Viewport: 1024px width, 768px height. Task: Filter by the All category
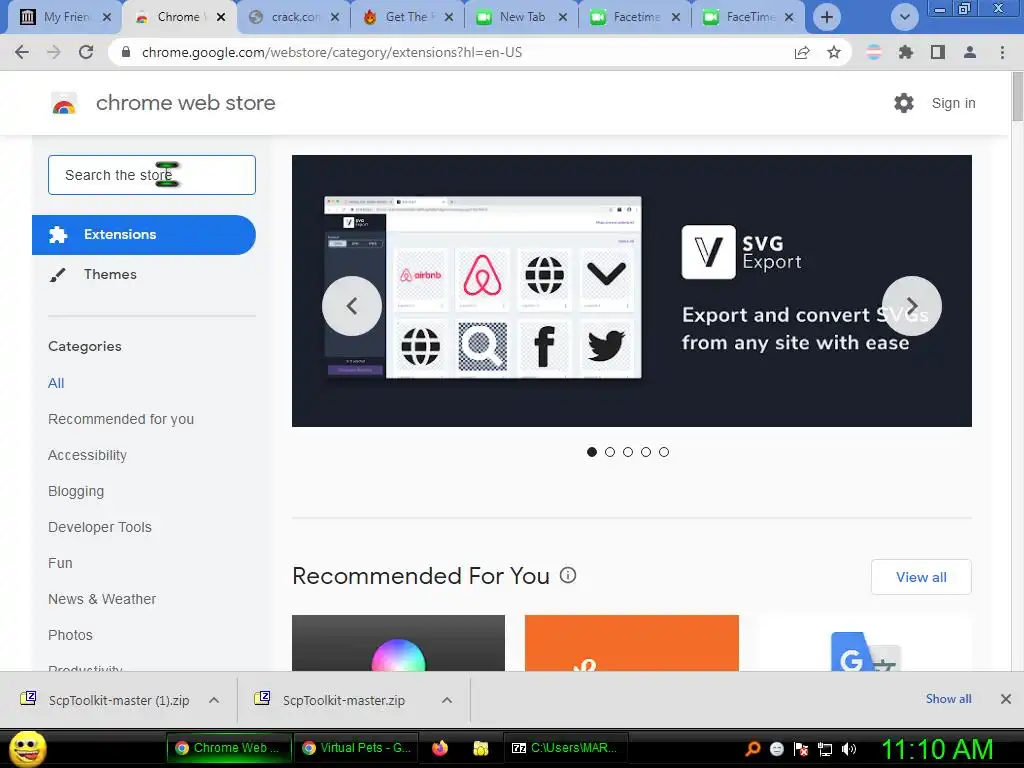click(56, 383)
